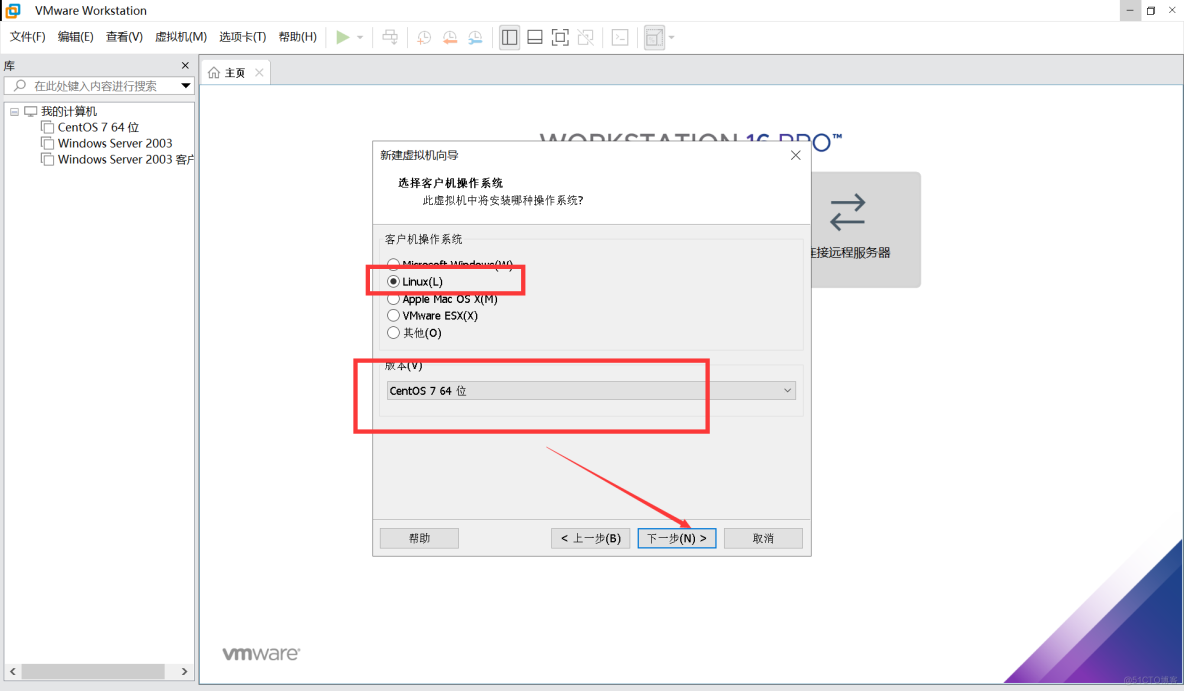
Task: Click the 下一步(N) next button
Action: point(677,538)
